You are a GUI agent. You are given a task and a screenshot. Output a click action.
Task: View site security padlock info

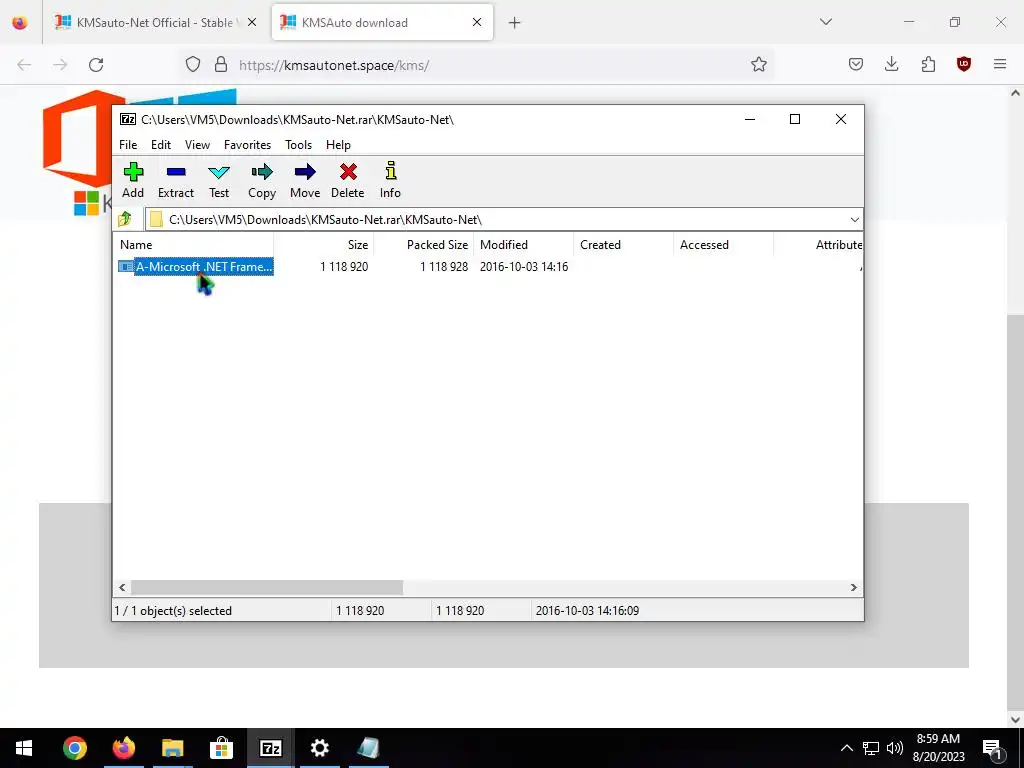(x=221, y=65)
